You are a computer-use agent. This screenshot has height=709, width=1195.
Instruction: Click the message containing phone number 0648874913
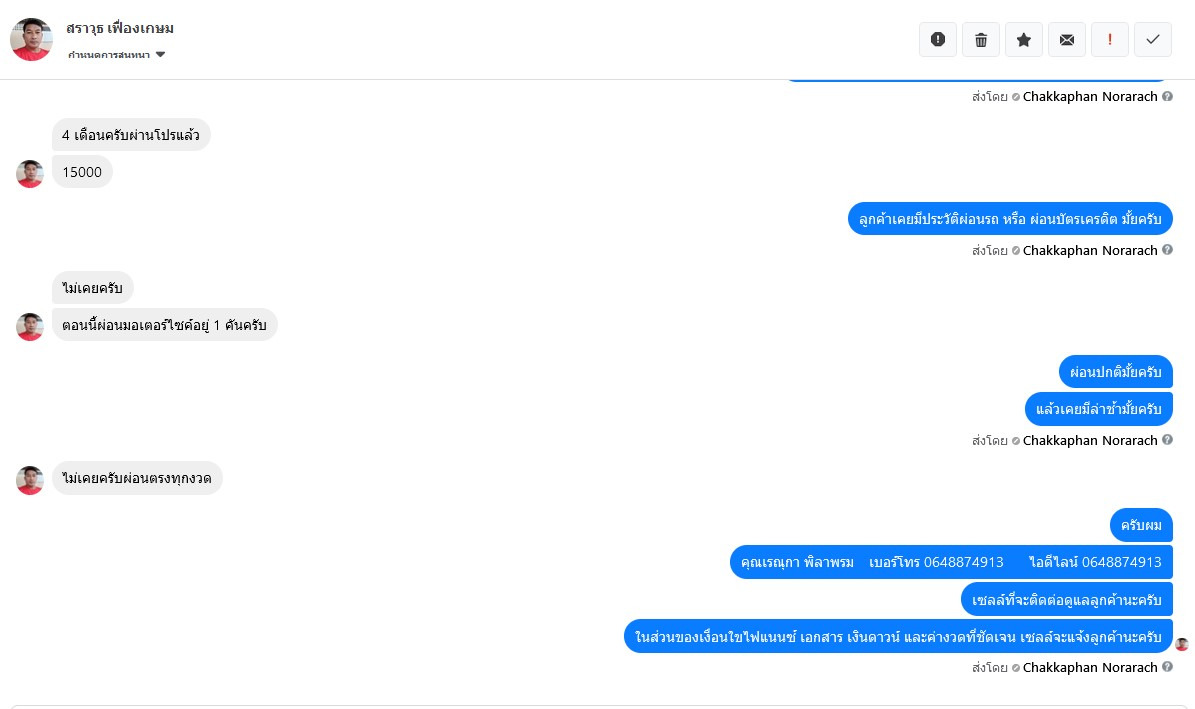coord(951,562)
